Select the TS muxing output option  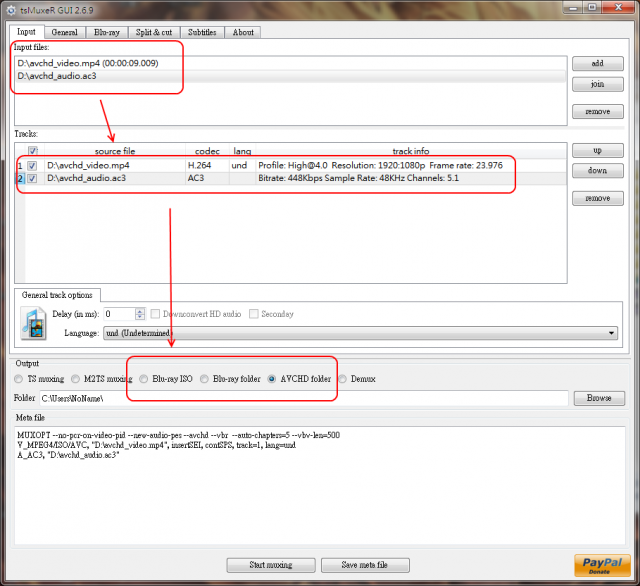pos(18,379)
